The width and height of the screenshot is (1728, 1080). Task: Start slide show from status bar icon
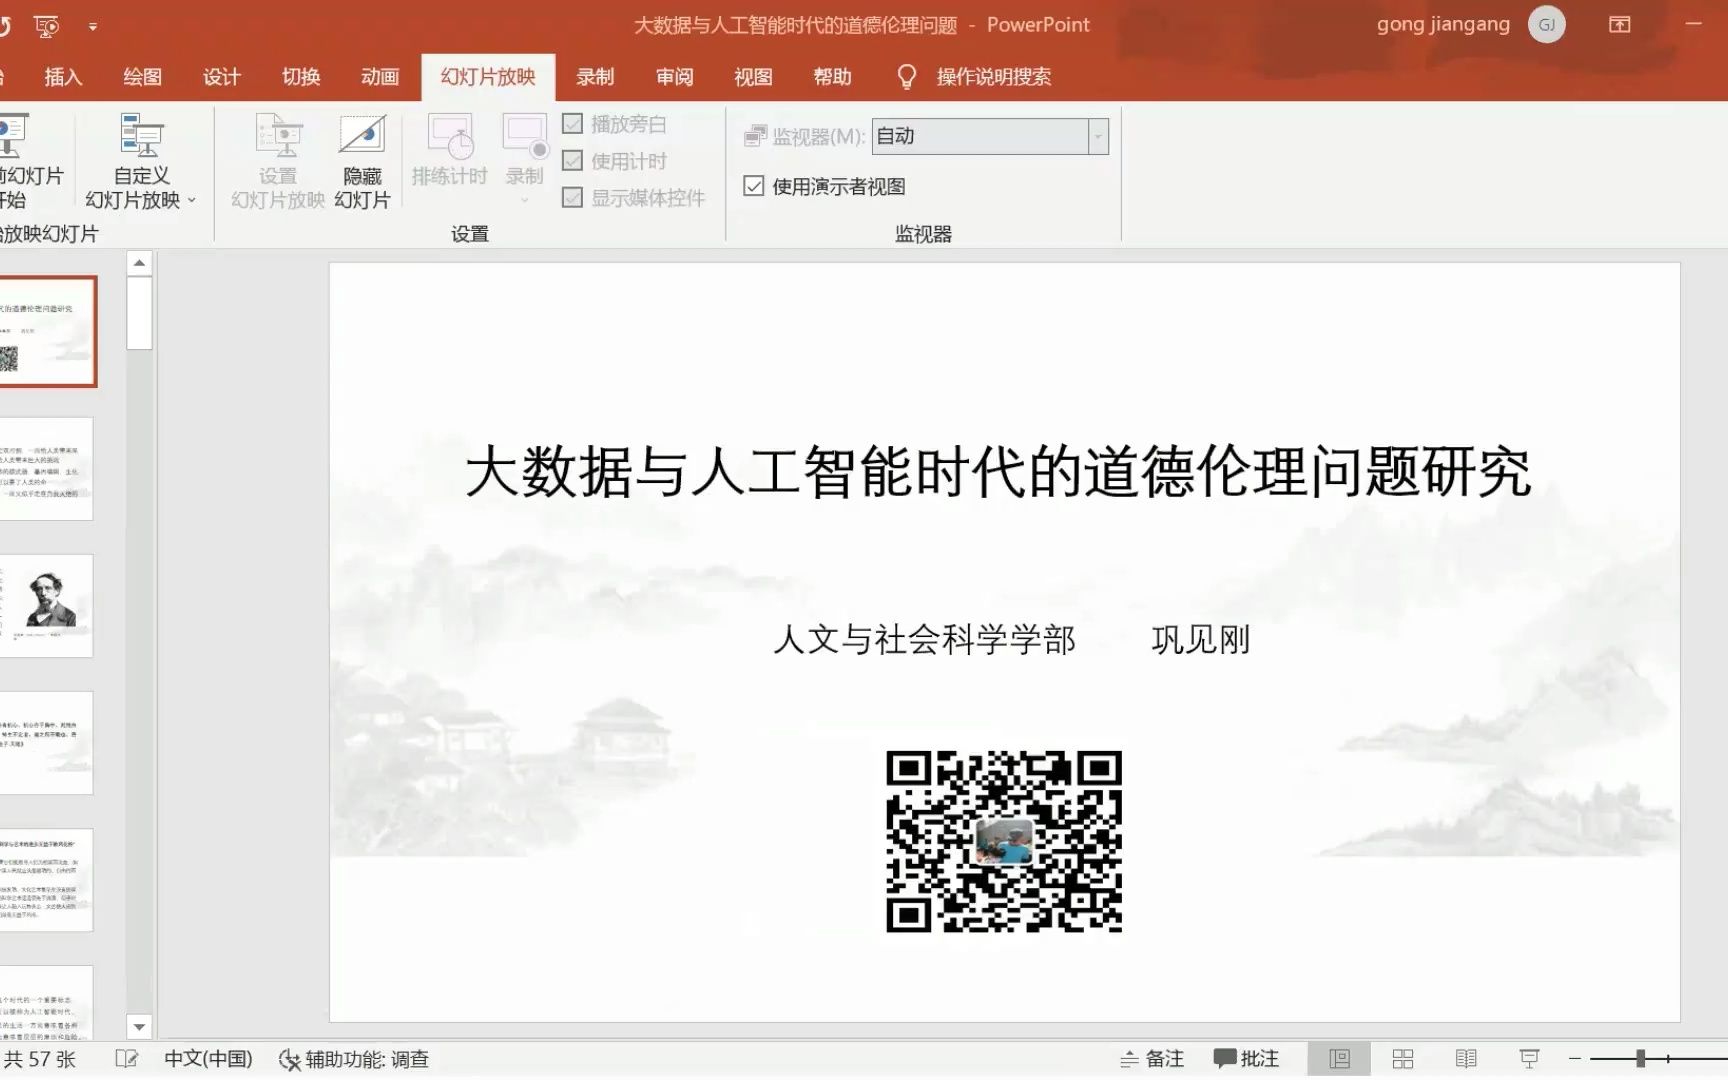(1529, 1058)
